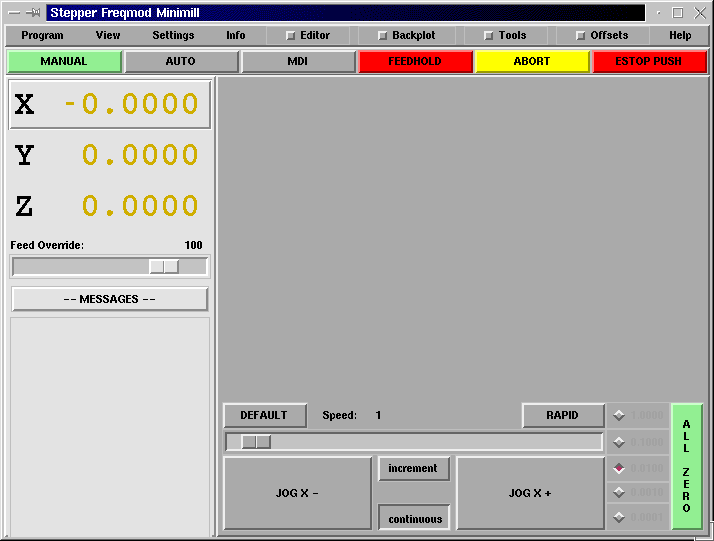
Task: Enable the Backplot checkbox
Action: [382, 35]
